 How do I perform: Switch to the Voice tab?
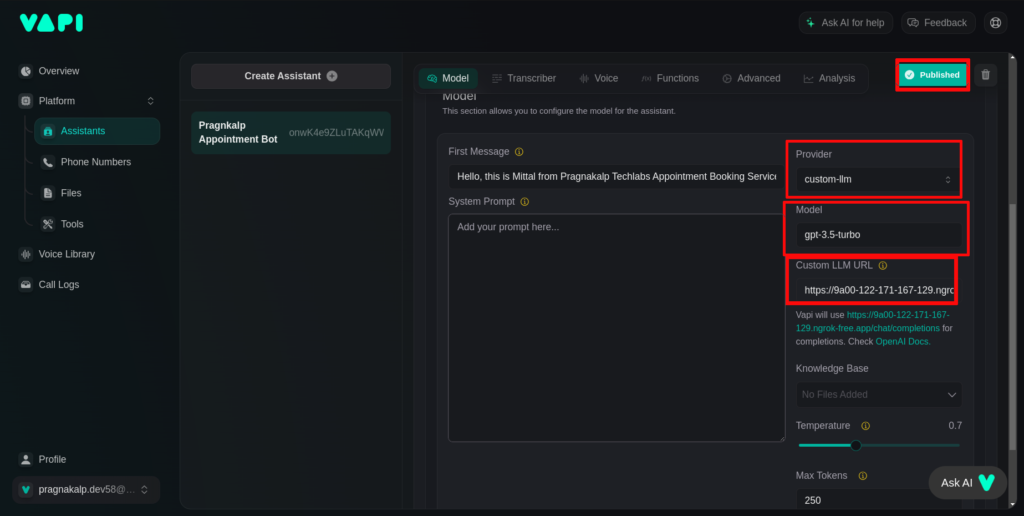click(x=599, y=78)
